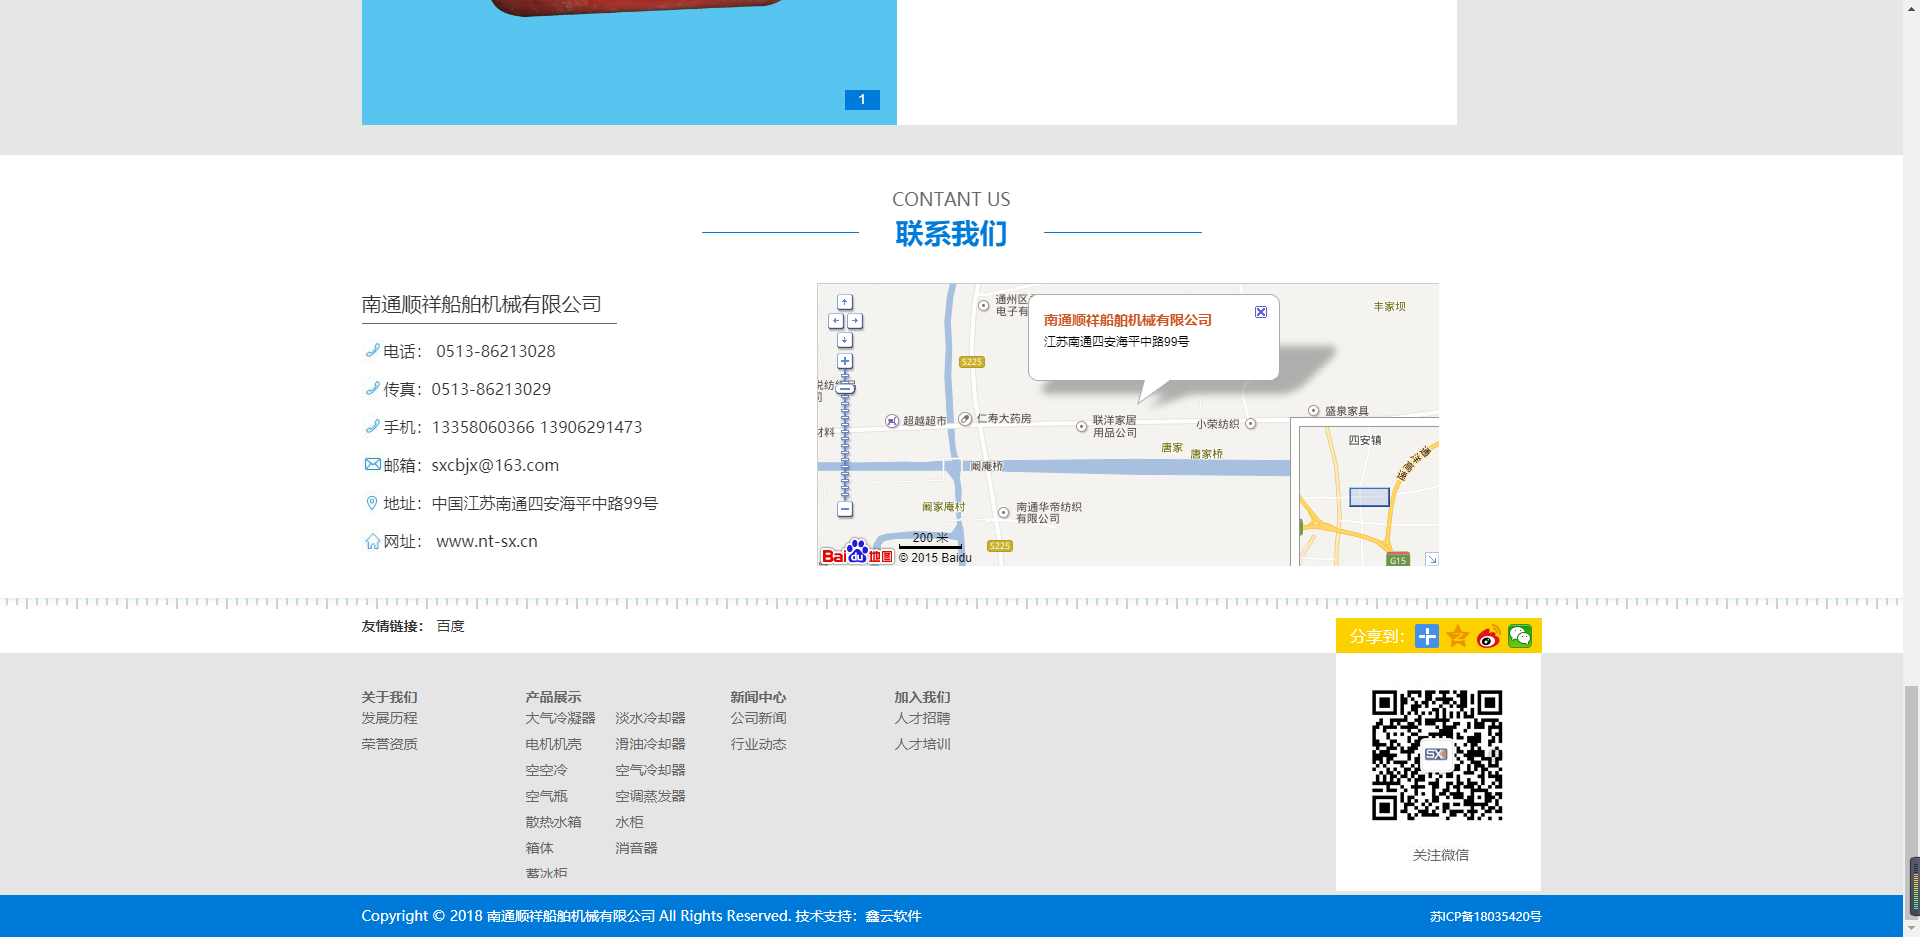Select slide indicator number 1
The image size is (1920, 937).
point(862,100)
